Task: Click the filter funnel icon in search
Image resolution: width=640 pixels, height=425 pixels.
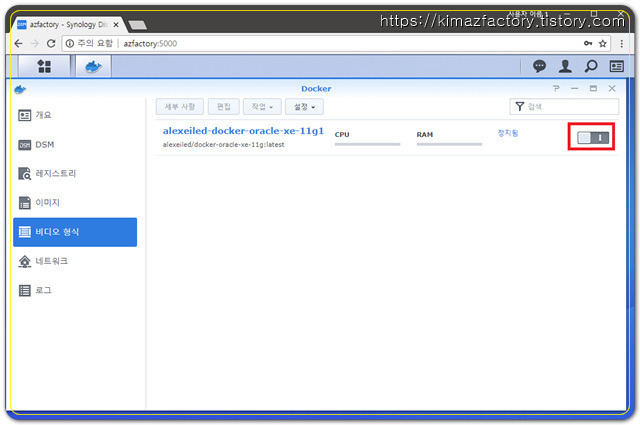Action: coord(519,107)
